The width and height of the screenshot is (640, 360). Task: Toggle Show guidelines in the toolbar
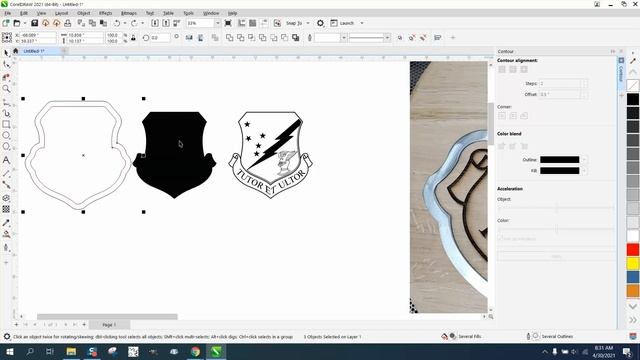click(x=264, y=23)
